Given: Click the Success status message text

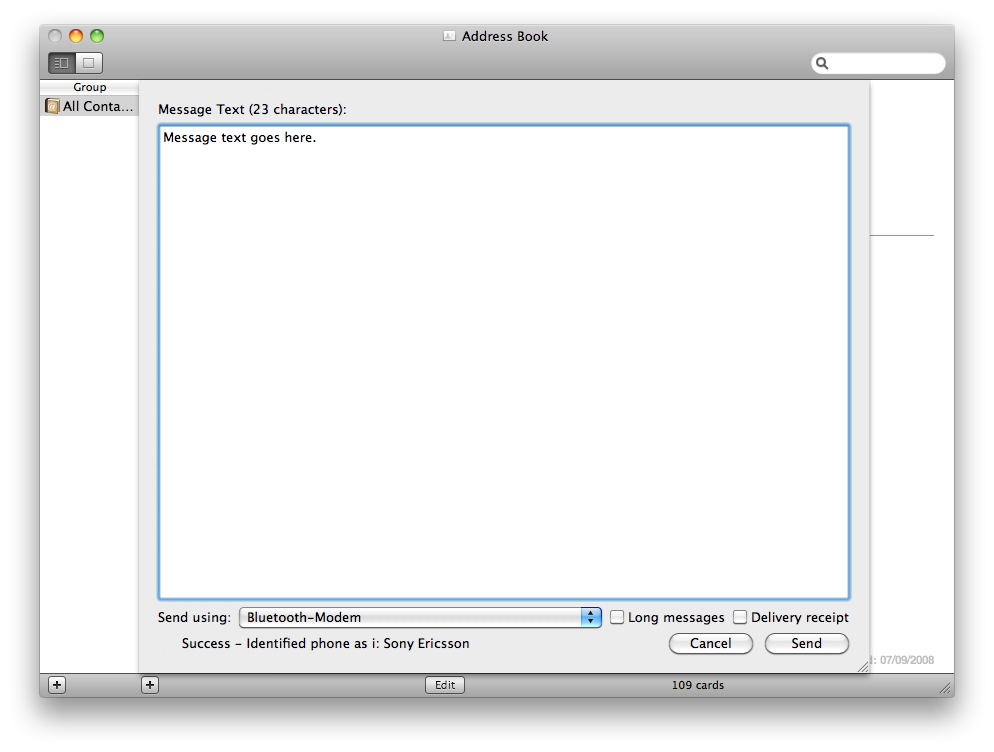Looking at the screenshot, I should click(x=326, y=644).
